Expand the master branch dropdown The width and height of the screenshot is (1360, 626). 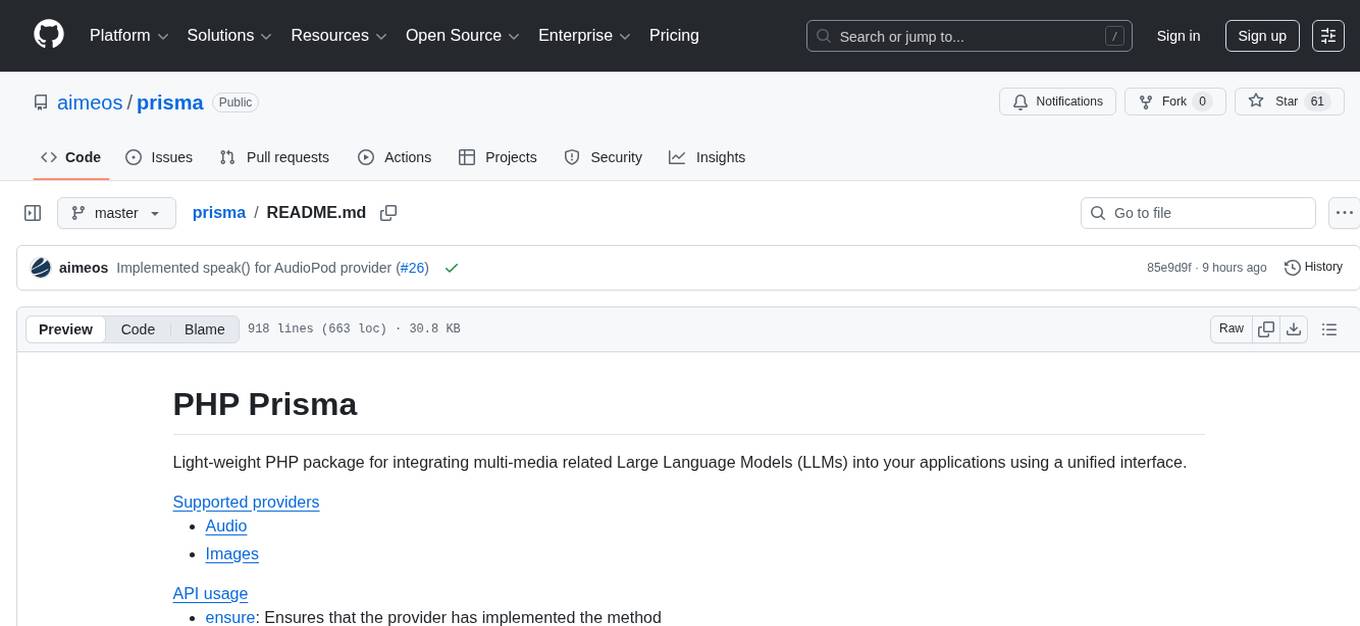click(x=116, y=213)
